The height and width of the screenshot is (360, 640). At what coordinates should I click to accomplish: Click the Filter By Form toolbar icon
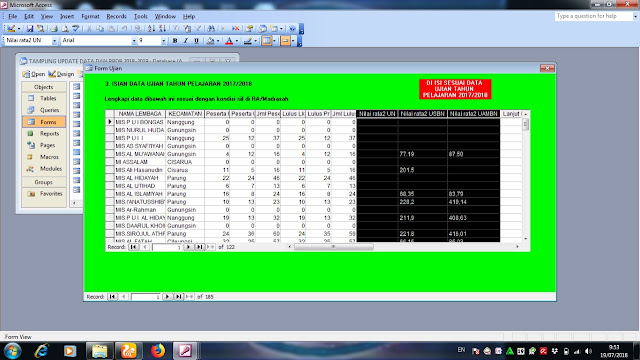pyautogui.click(x=187, y=29)
